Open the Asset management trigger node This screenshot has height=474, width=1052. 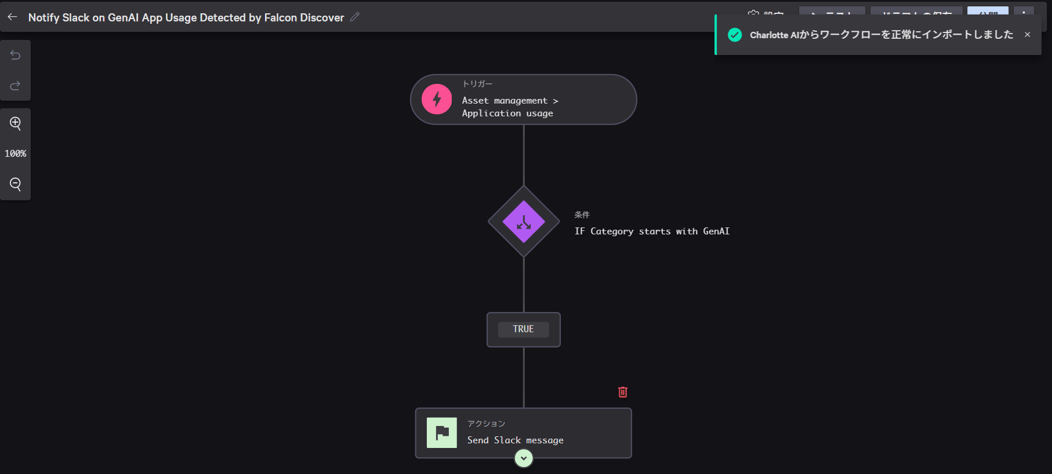[x=523, y=99]
